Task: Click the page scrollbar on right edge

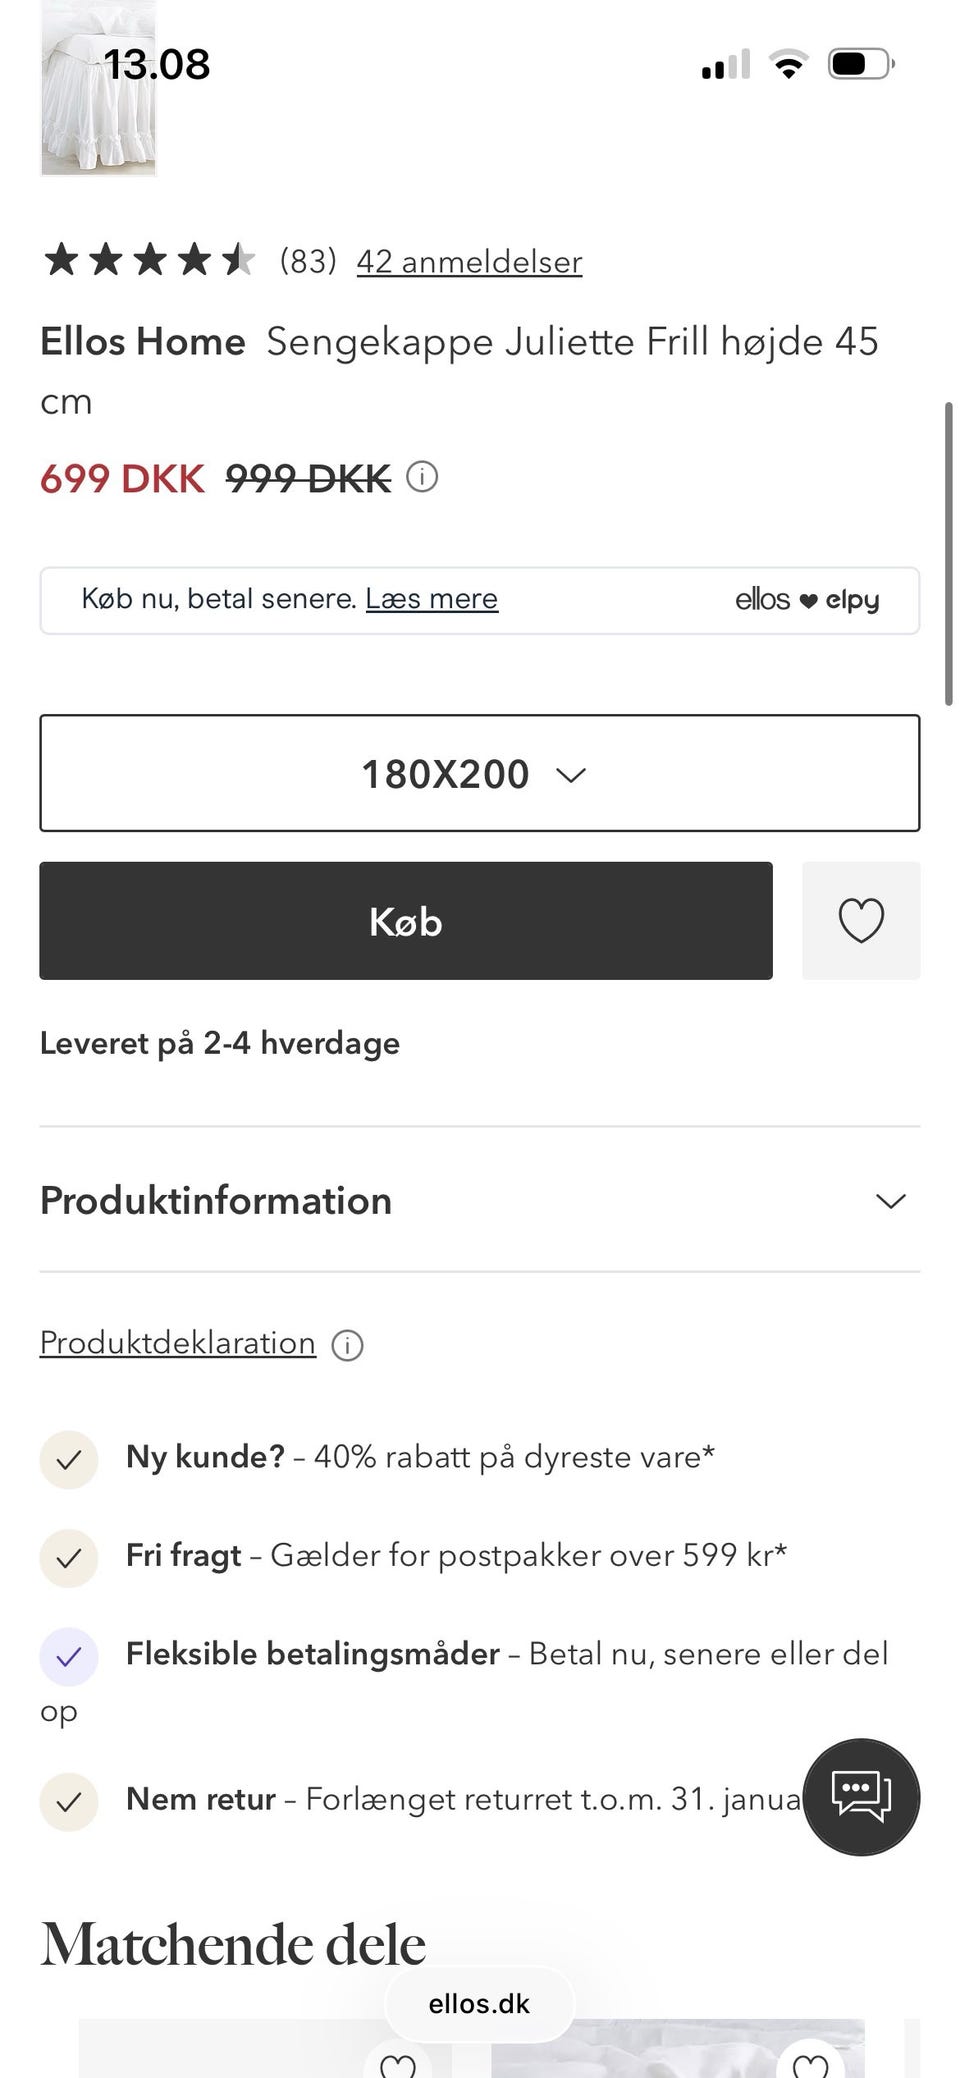Action: [x=948, y=553]
